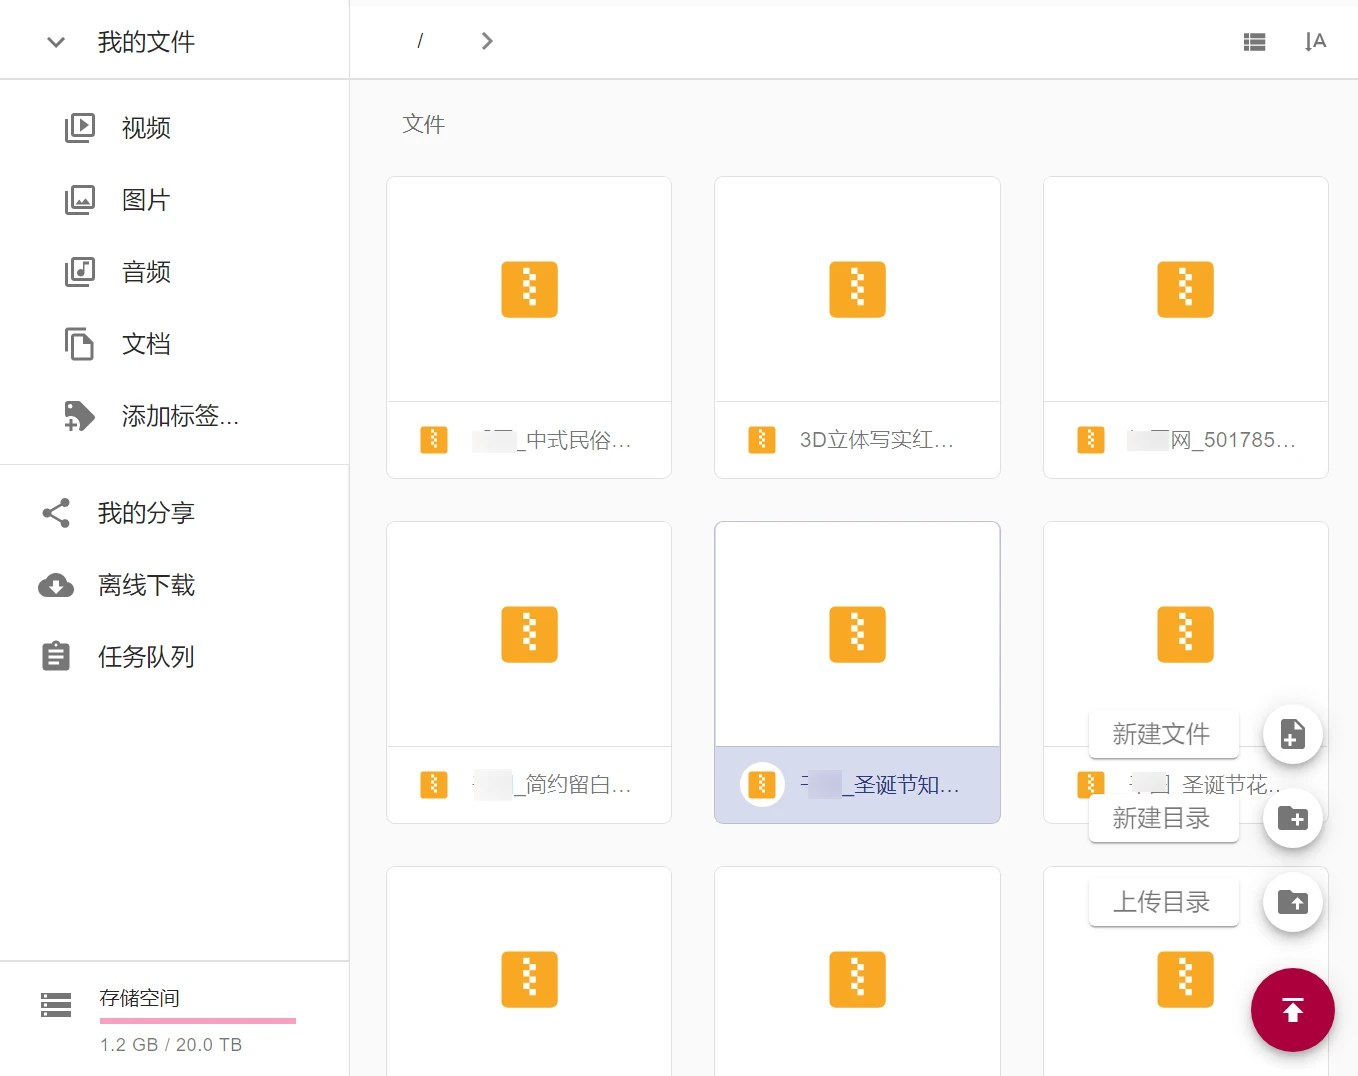Click the root path slash breadcrumb
This screenshot has height=1076, width=1358.
click(x=420, y=41)
